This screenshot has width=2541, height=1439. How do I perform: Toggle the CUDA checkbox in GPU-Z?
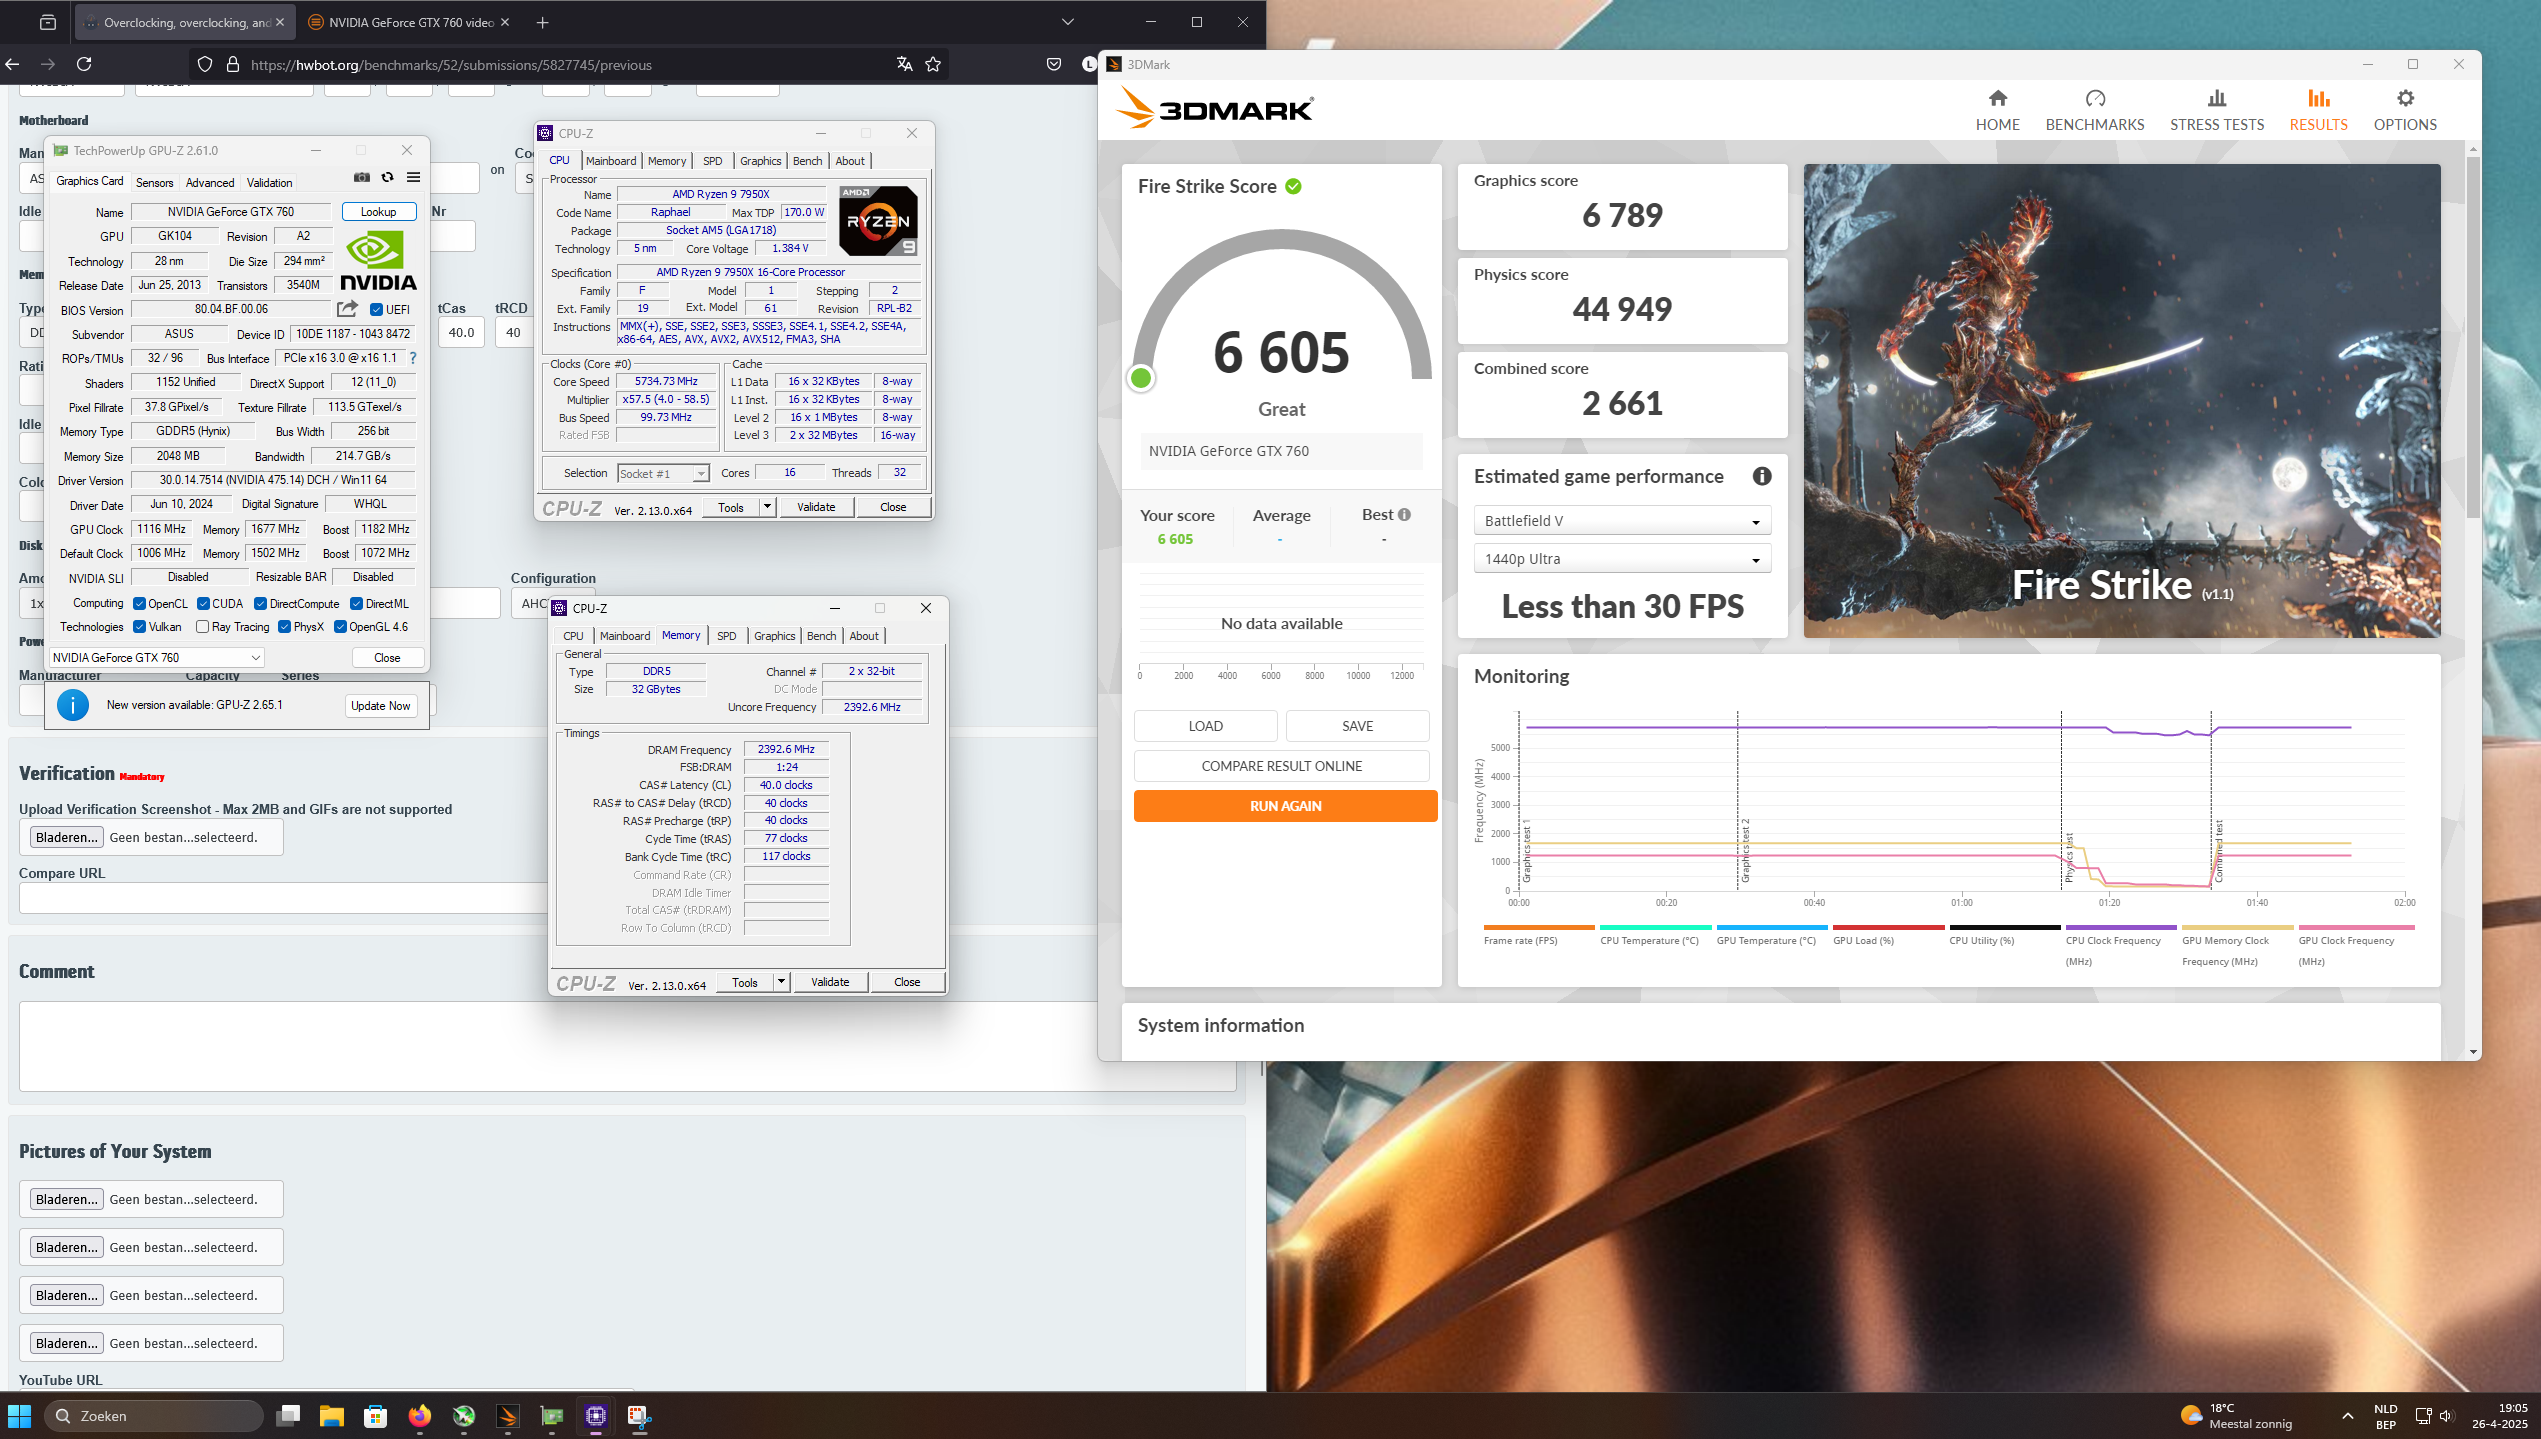click(204, 604)
